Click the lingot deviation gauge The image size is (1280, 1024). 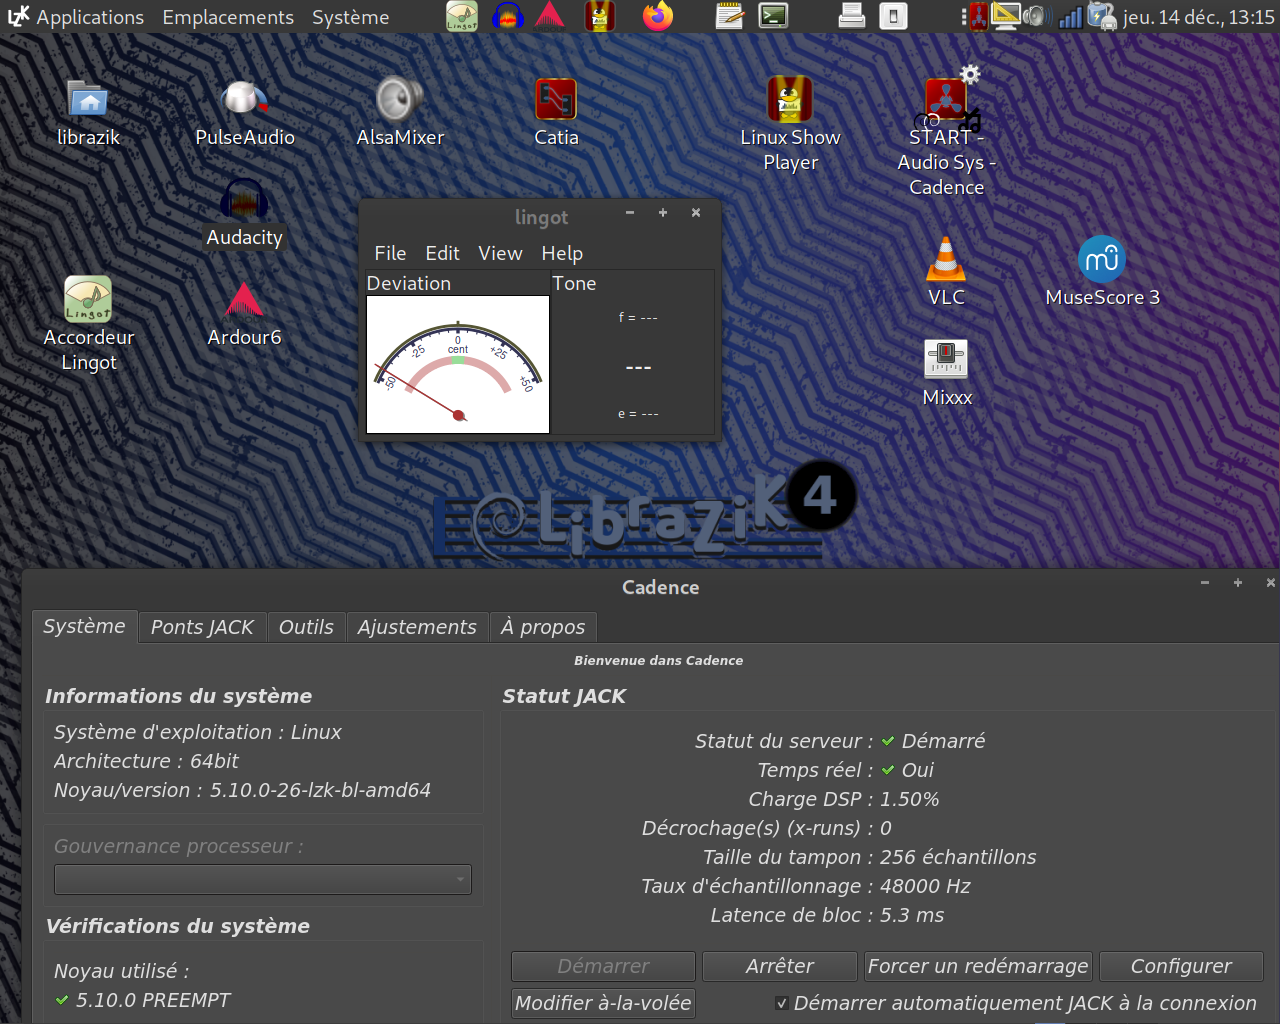(458, 365)
